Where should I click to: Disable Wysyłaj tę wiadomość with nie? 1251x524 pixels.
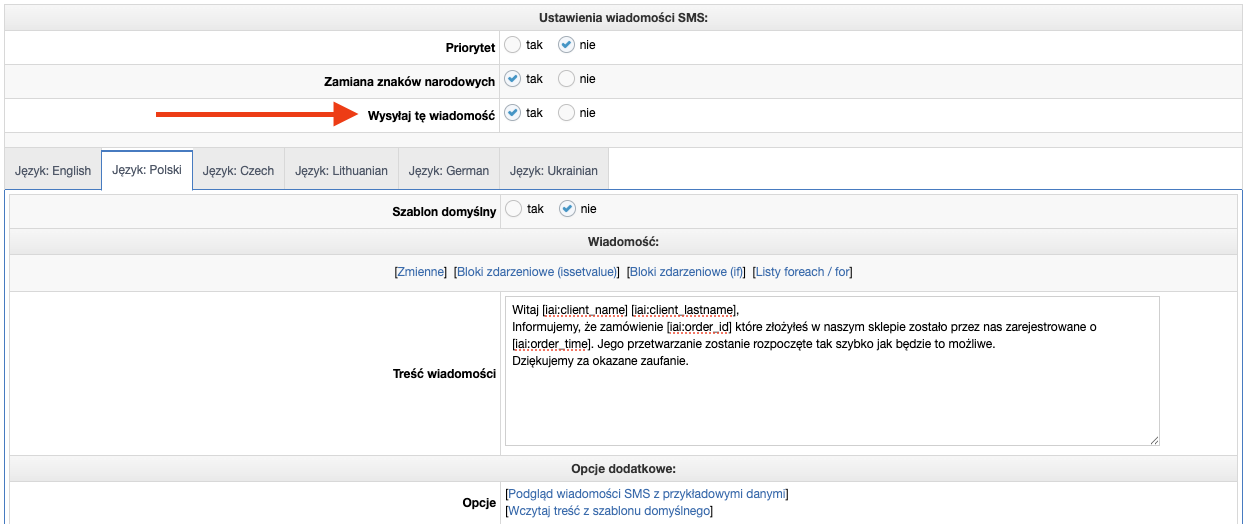[x=566, y=113]
